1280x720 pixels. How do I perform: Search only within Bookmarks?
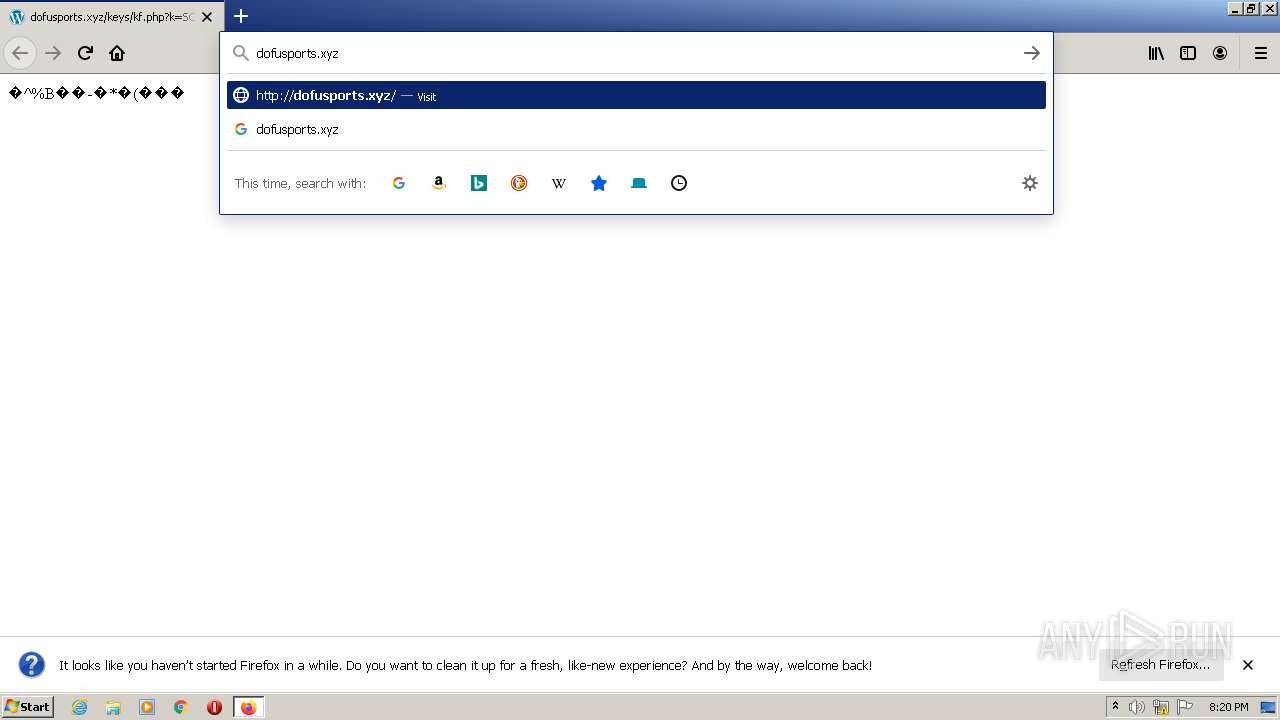coord(599,183)
